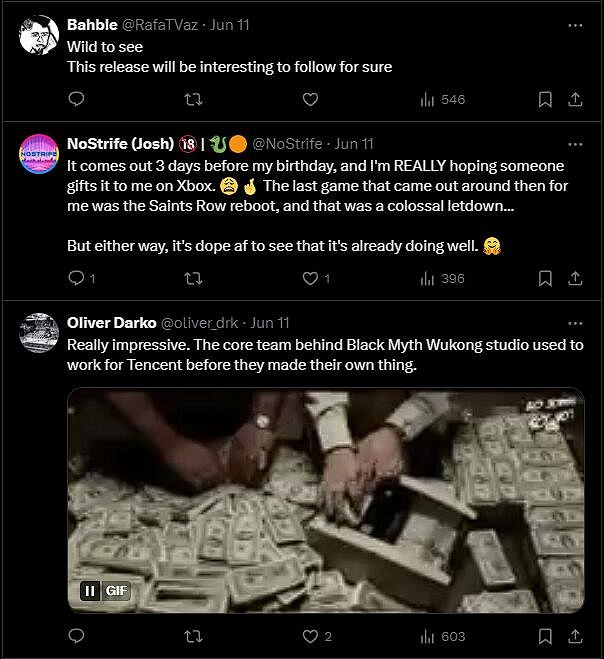Screen dimensions: 604x659
Task: Open more options on NoStrife's tweet
Action: (574, 144)
